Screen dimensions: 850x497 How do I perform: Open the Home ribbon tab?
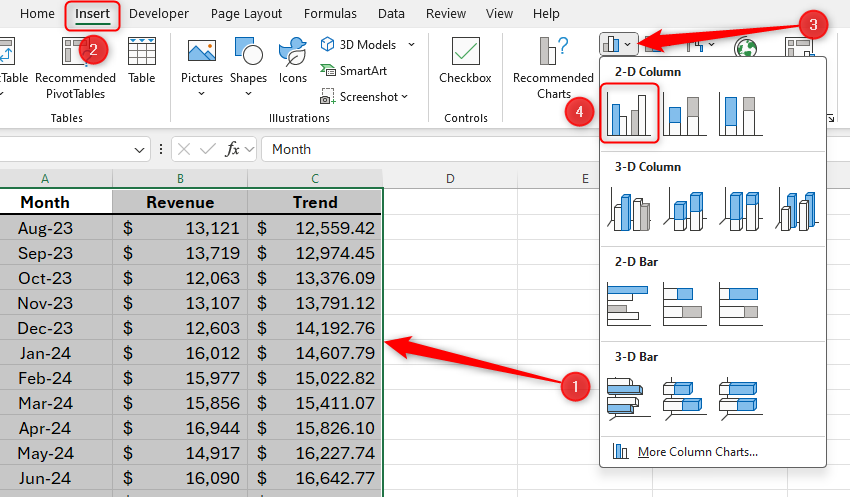coord(37,14)
